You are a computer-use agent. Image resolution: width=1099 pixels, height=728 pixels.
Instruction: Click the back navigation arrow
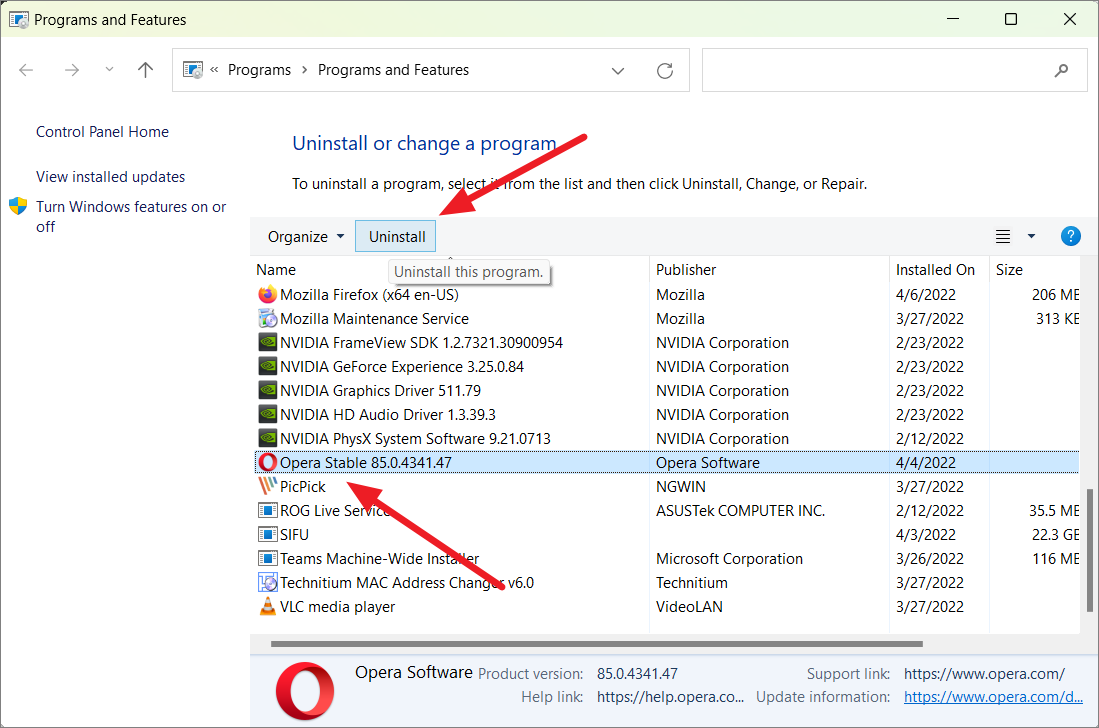[26, 69]
